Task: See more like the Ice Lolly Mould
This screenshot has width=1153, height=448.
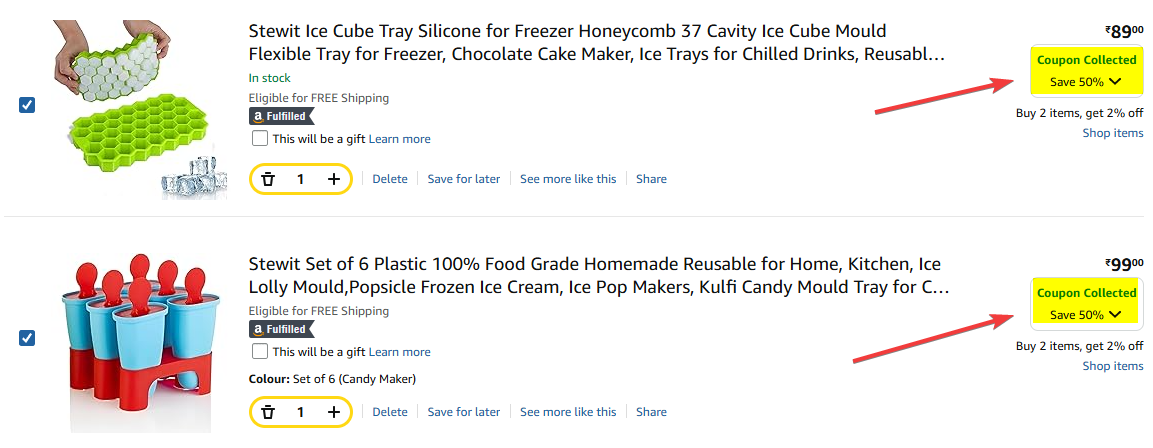Action: coord(568,412)
